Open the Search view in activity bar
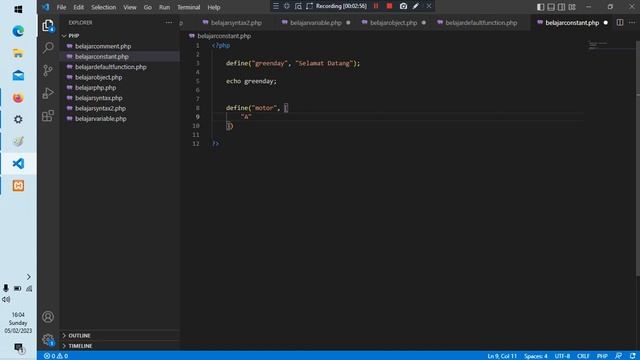Viewport: 640px width, 360px height. [48, 48]
